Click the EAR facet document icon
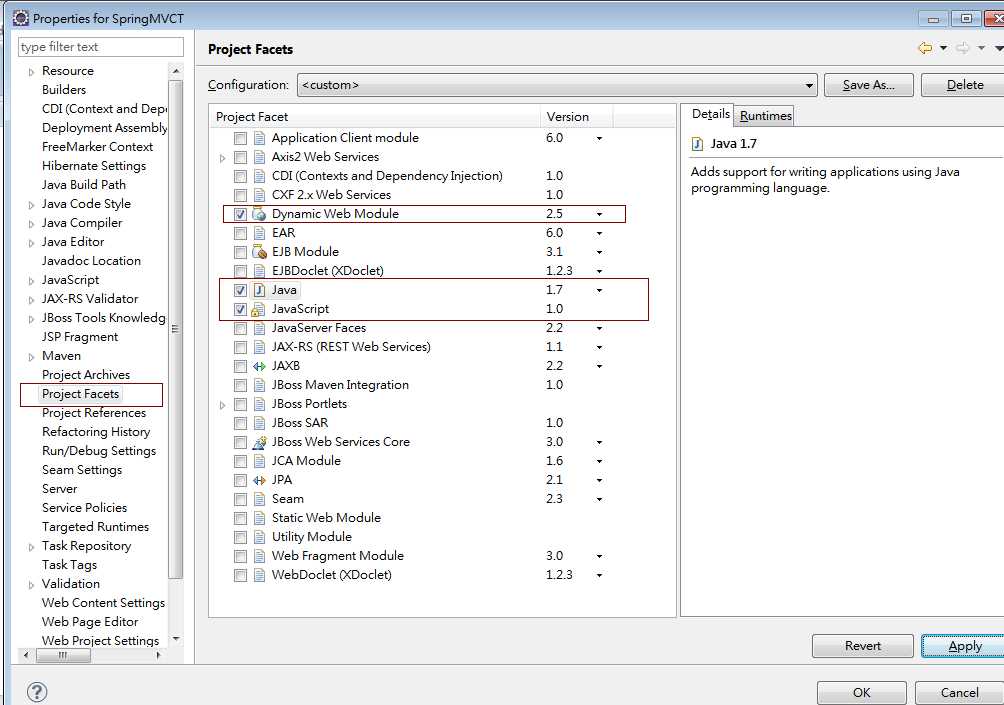The image size is (1004, 705). (259, 233)
